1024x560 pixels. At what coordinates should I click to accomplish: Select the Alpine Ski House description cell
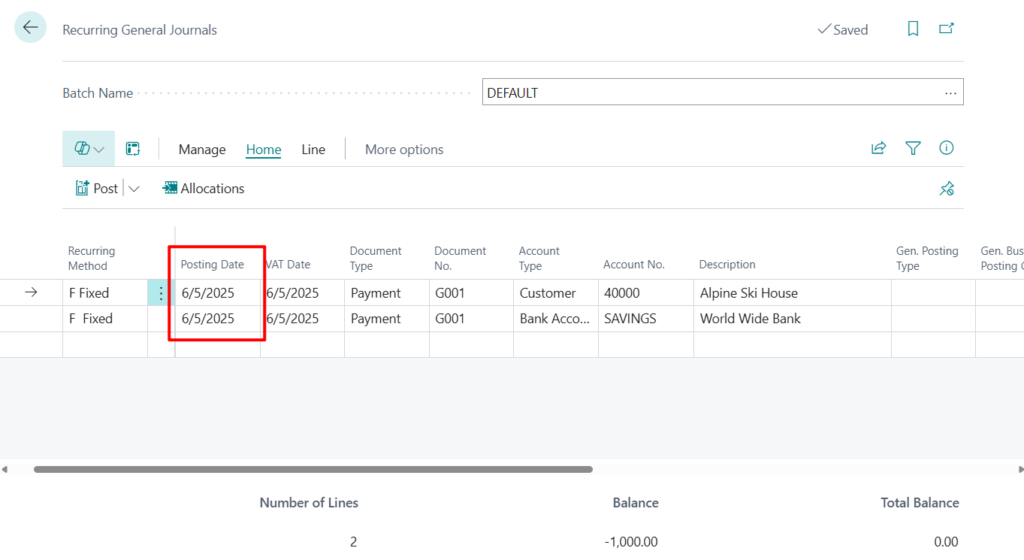pos(790,293)
